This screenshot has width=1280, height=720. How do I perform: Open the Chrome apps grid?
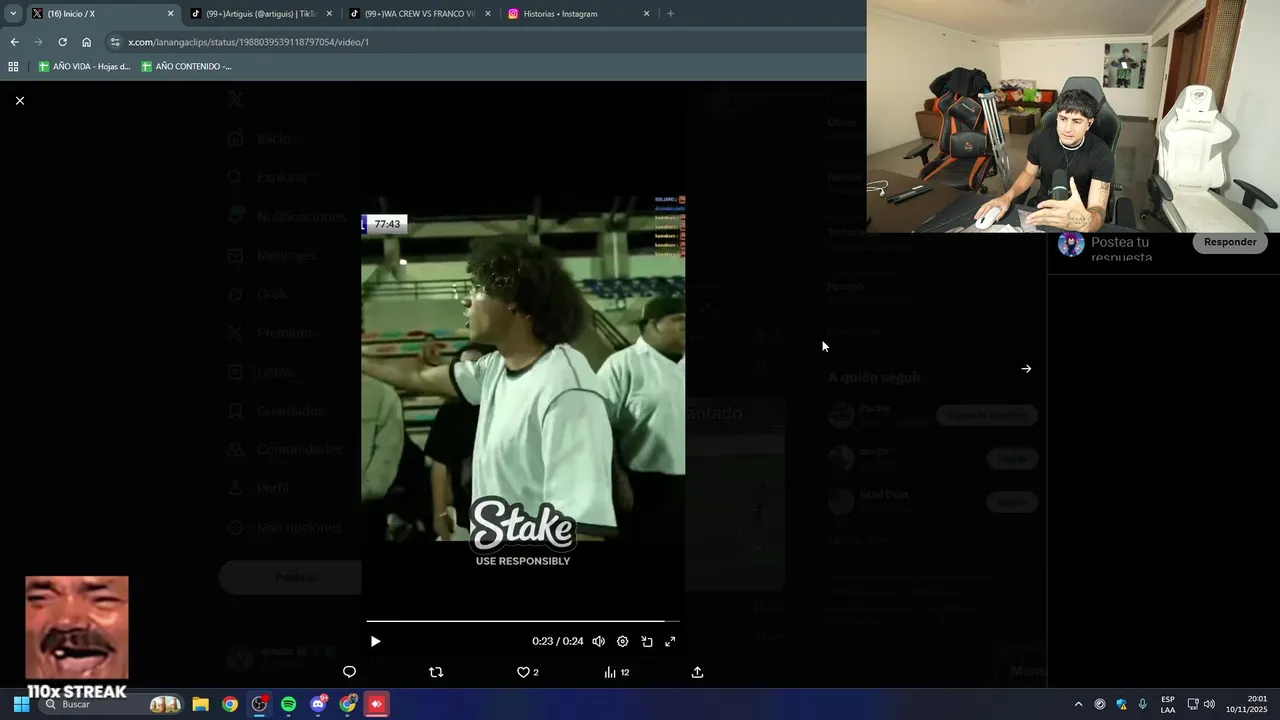[13, 67]
